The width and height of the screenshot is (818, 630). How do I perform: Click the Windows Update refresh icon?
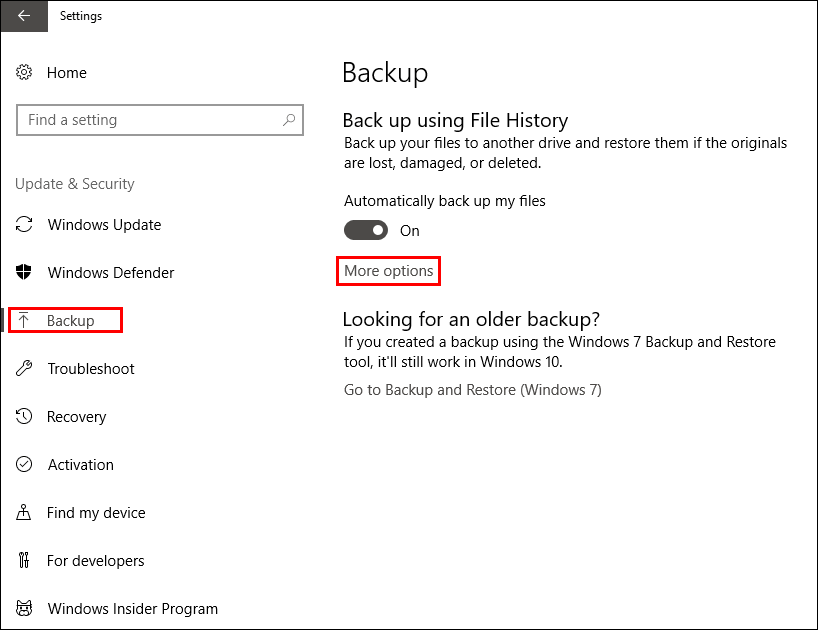[x=24, y=225]
